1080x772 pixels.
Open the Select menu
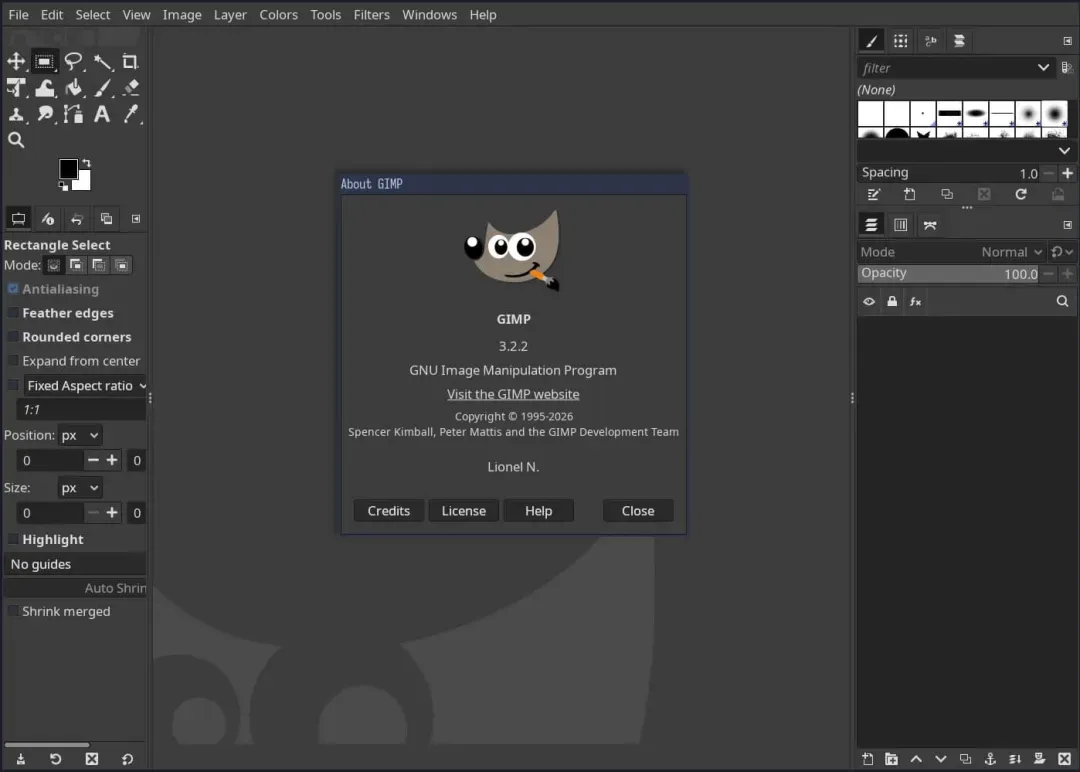(92, 14)
